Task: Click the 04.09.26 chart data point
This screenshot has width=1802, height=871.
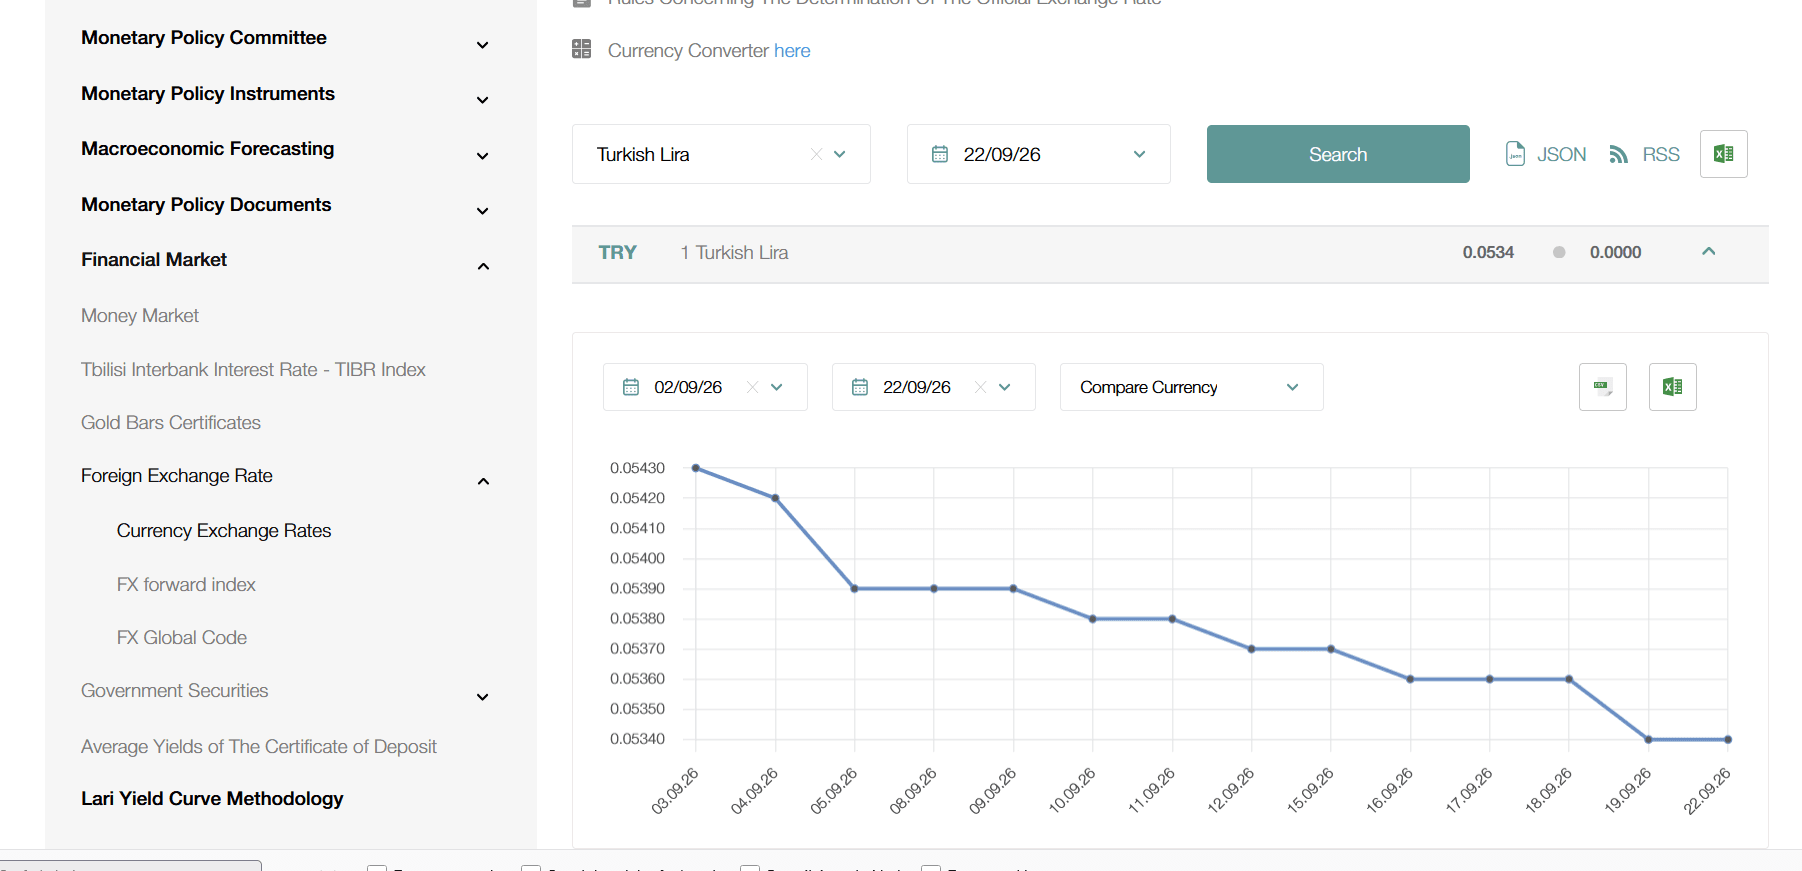Action: [775, 498]
